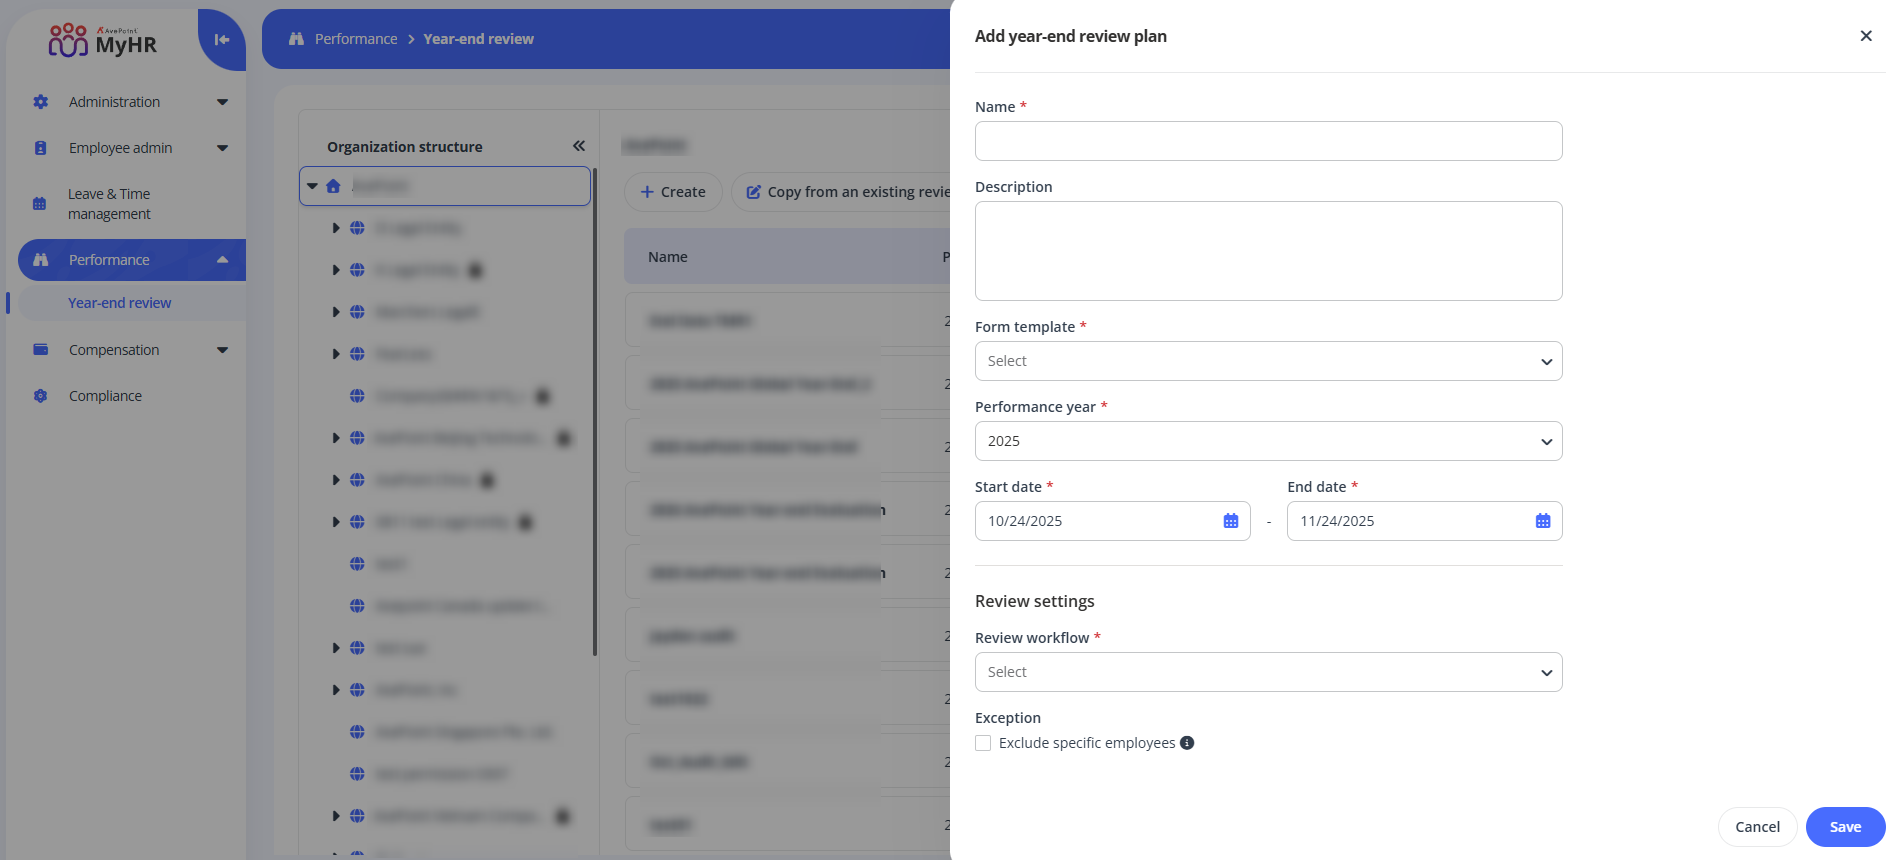Expand the Compensation menu arrow
The width and height of the screenshot is (1897, 860).
tap(222, 350)
